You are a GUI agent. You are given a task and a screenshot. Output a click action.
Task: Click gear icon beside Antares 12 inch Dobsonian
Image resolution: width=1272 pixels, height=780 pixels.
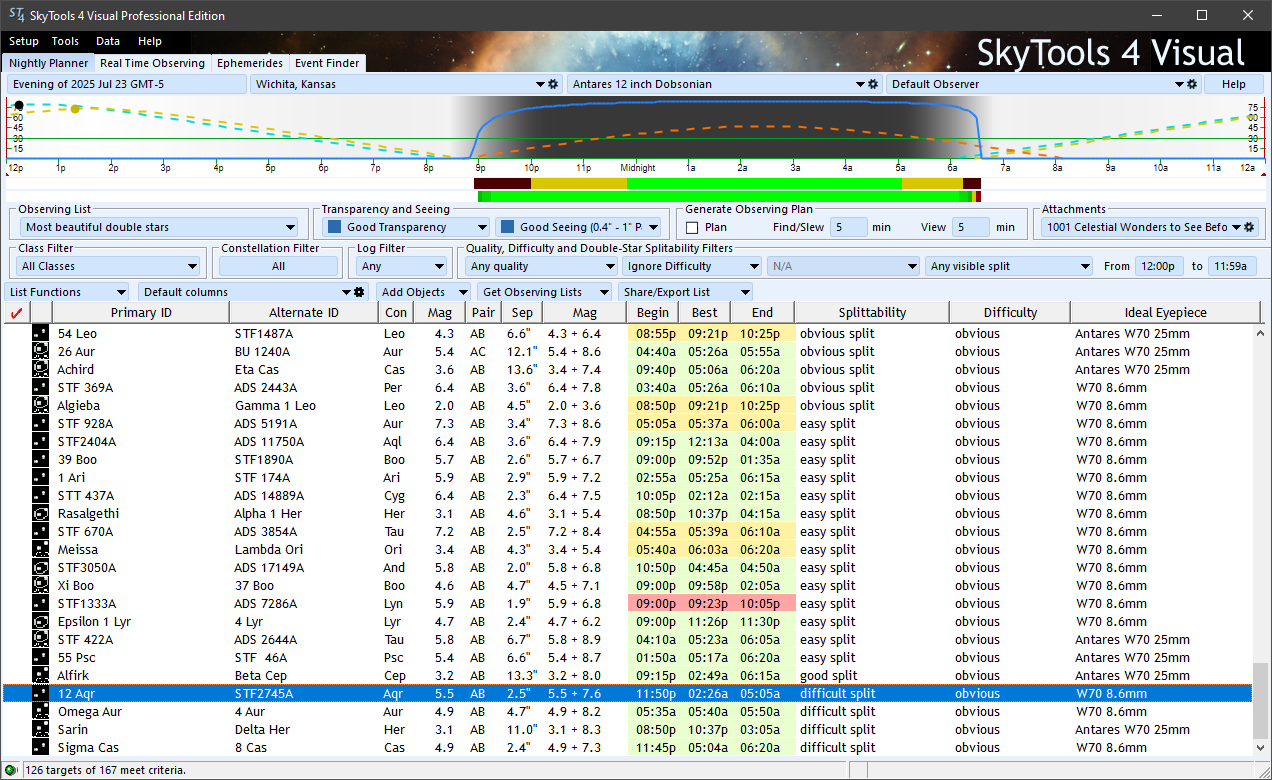872,85
